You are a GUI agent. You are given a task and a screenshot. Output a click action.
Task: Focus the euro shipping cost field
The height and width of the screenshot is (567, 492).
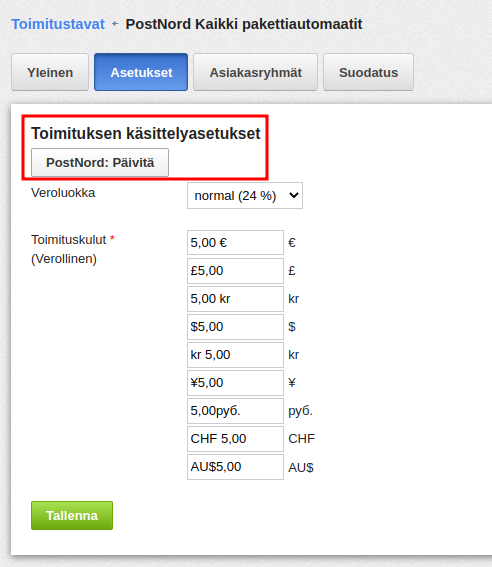[235, 243]
